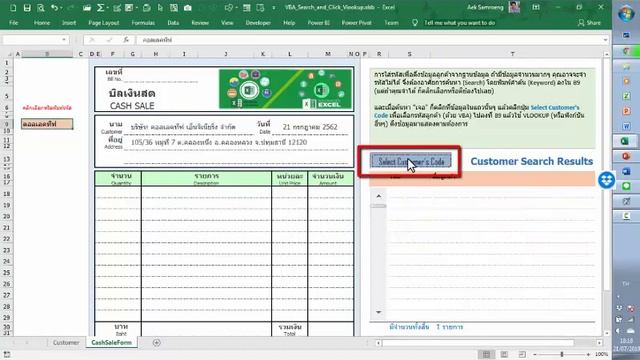Click the Dropbox badge icon
Viewport: 640px width, 360px height.
click(x=607, y=180)
